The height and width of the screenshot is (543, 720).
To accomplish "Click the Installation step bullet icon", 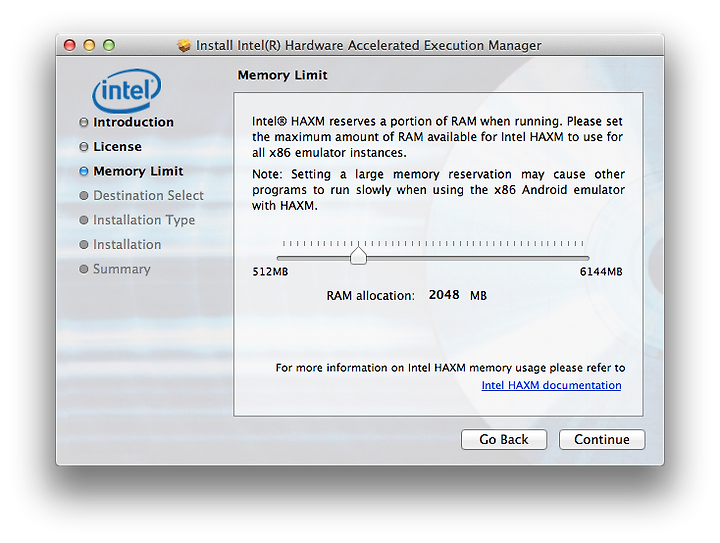I will pyautogui.click(x=84, y=245).
